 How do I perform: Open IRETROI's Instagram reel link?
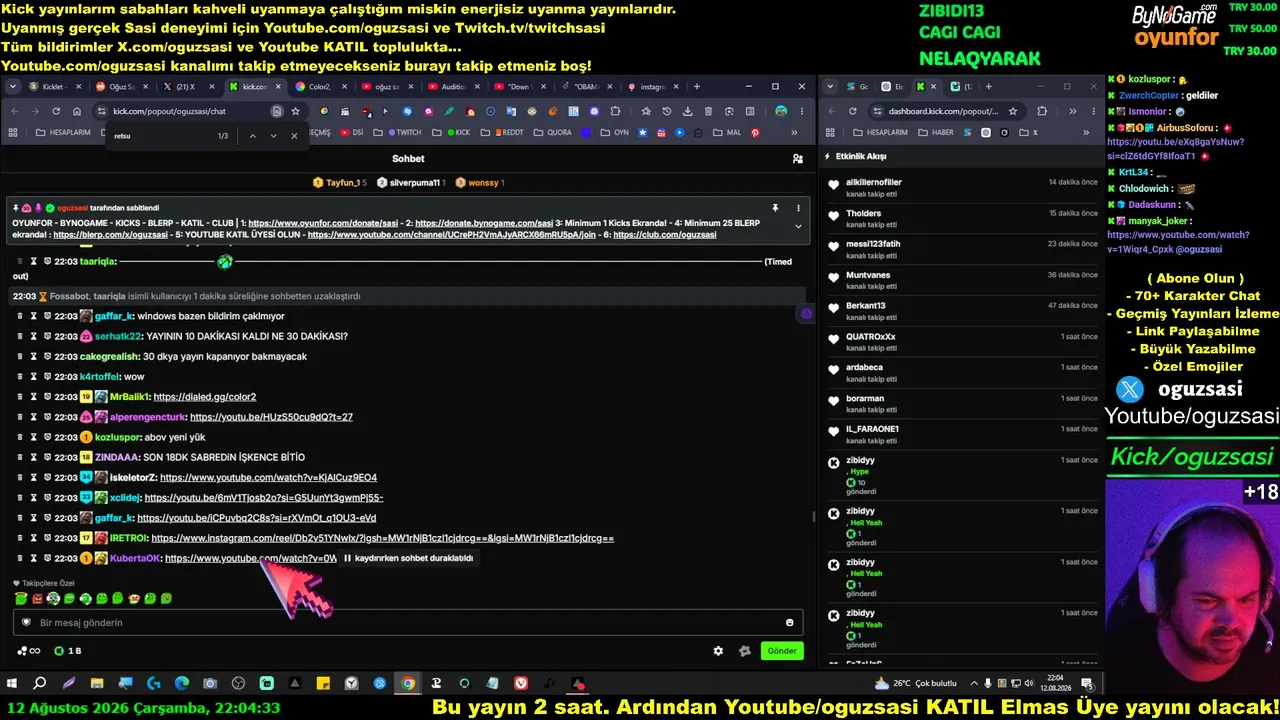(x=383, y=538)
